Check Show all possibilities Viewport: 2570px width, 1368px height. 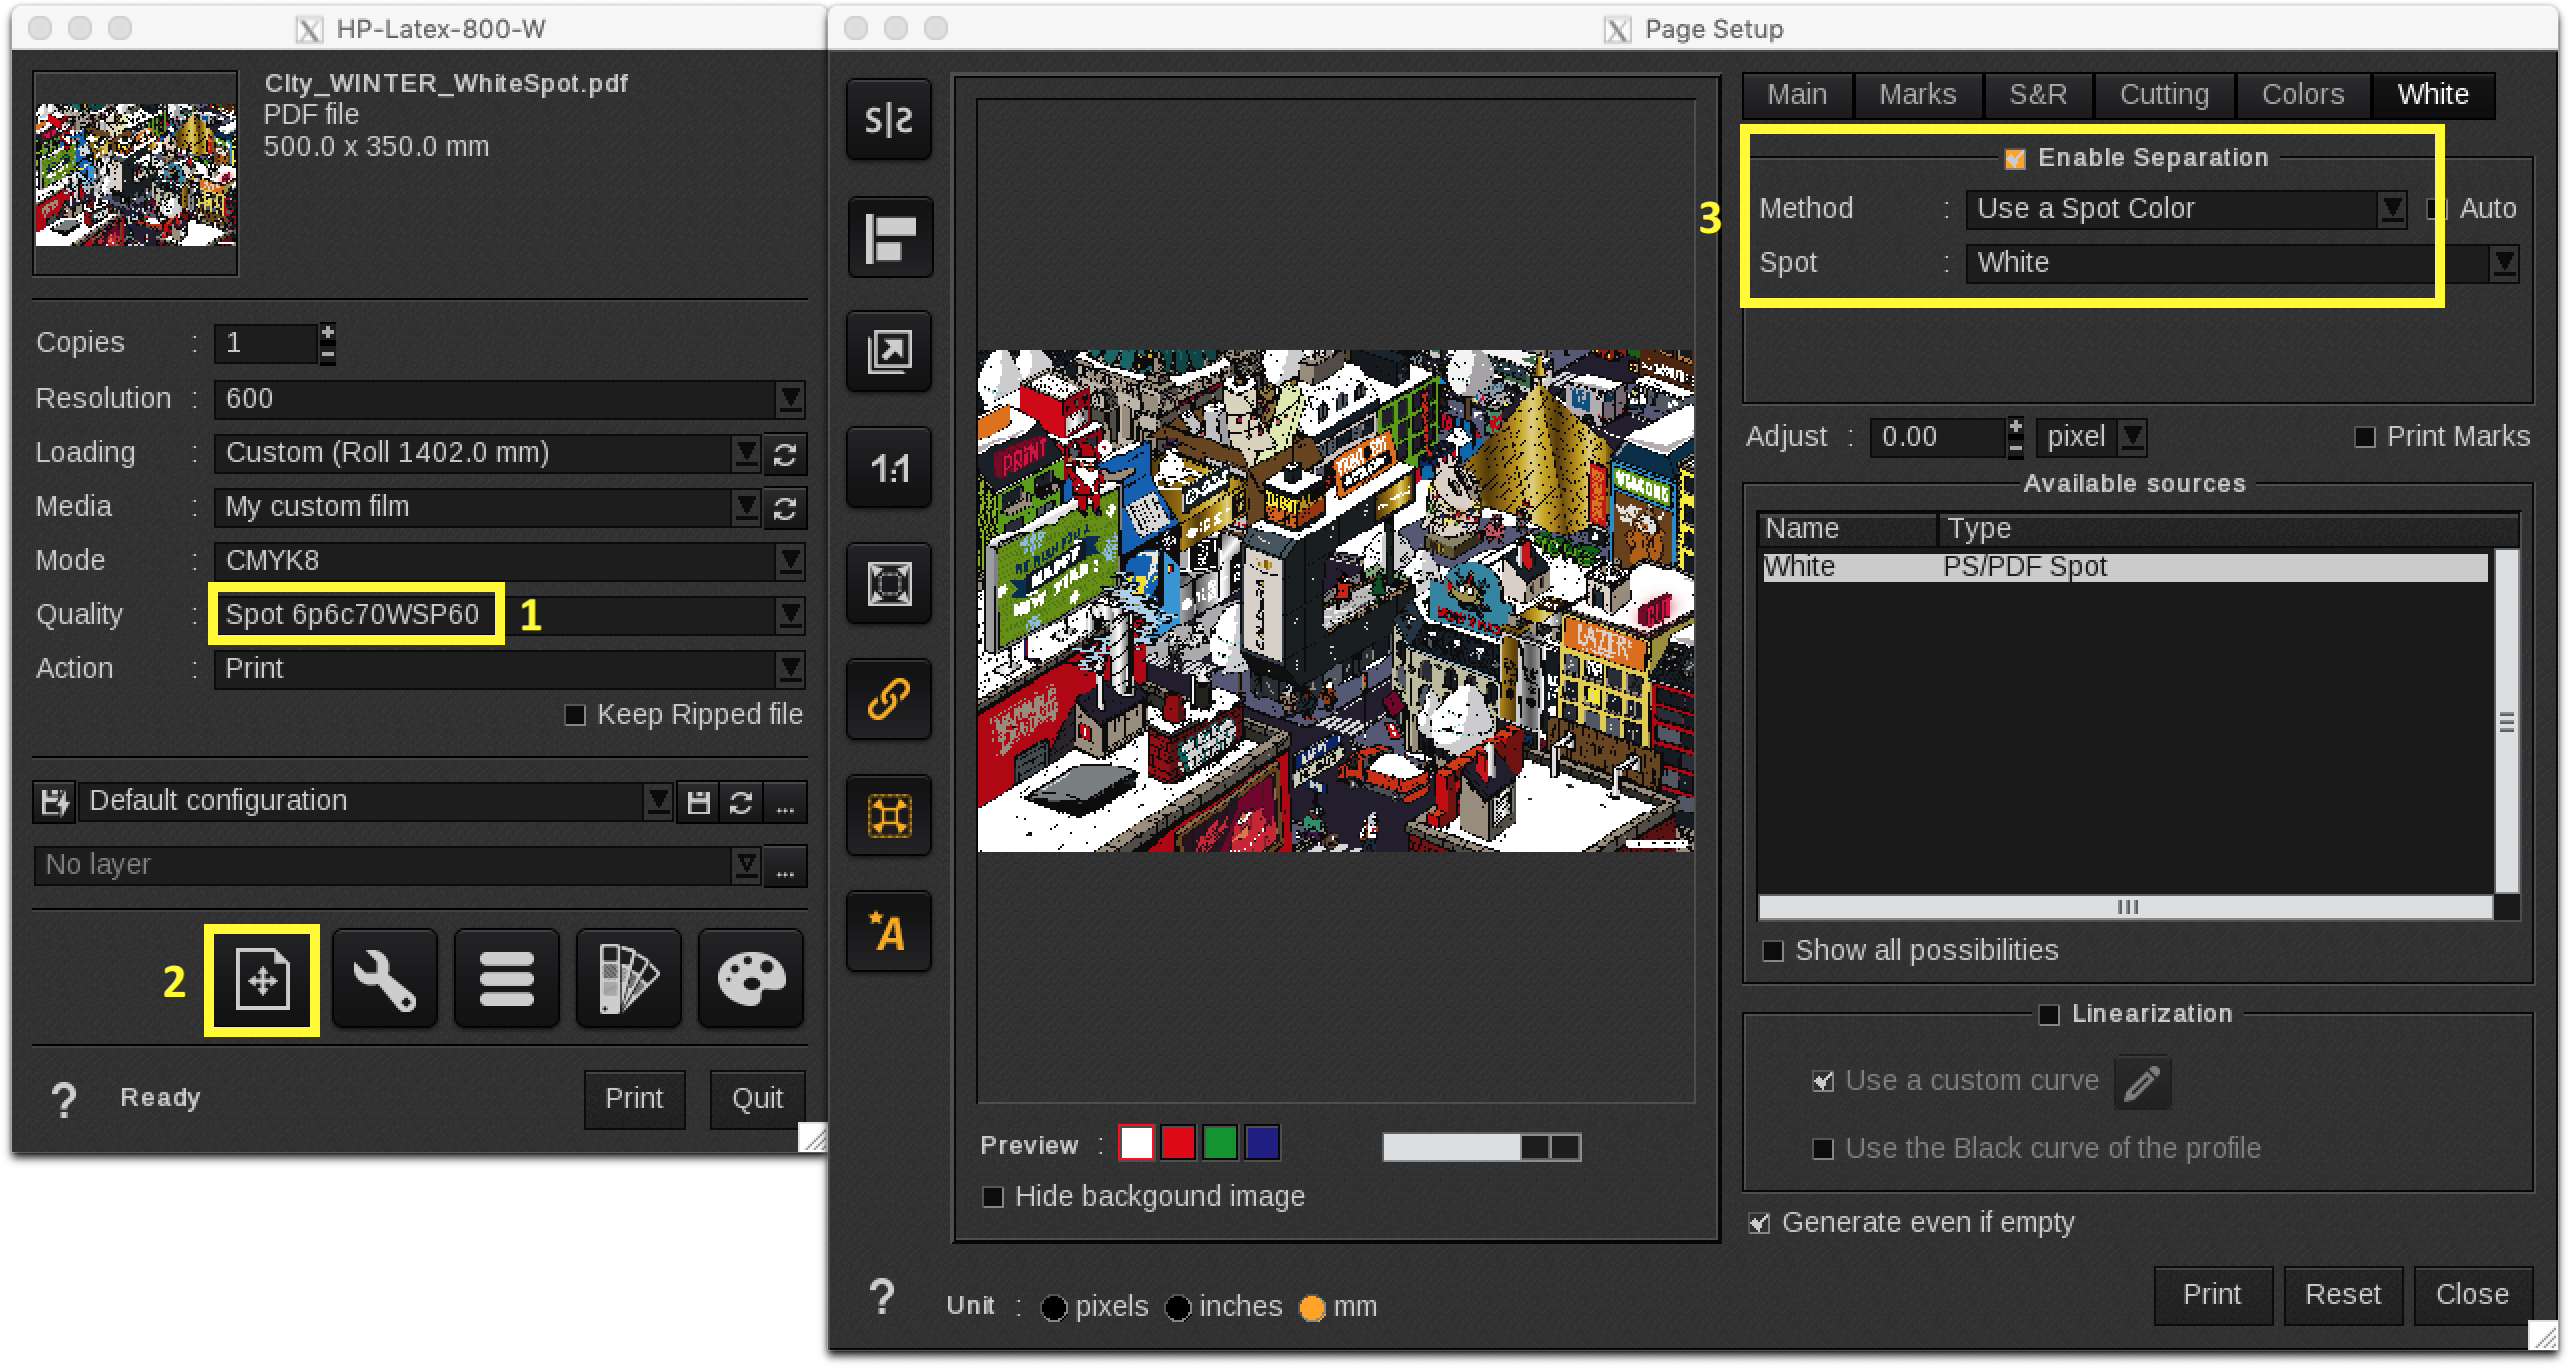pos(1773,950)
